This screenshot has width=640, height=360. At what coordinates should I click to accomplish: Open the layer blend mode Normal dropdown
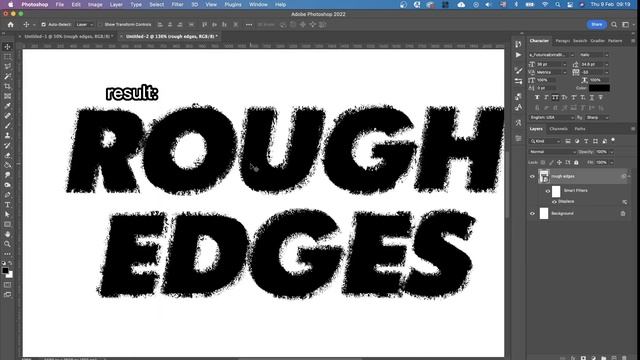point(553,152)
